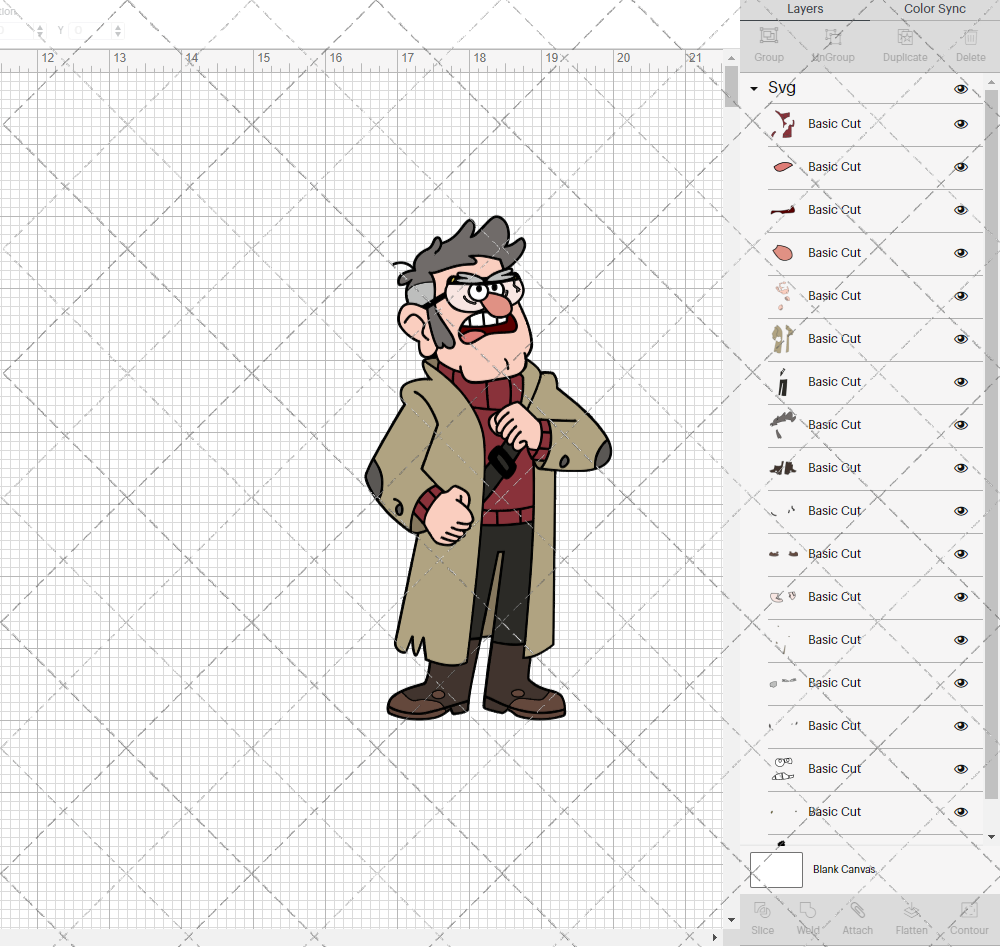Click canvas horizontal scroll-right arrow
Image resolution: width=1000 pixels, height=947 pixels.
(714, 937)
